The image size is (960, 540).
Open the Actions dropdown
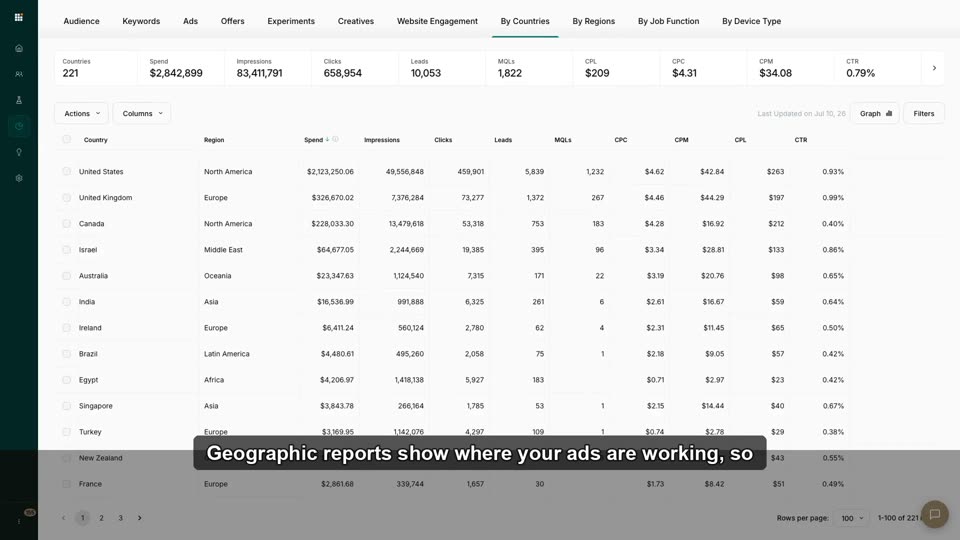coord(81,113)
